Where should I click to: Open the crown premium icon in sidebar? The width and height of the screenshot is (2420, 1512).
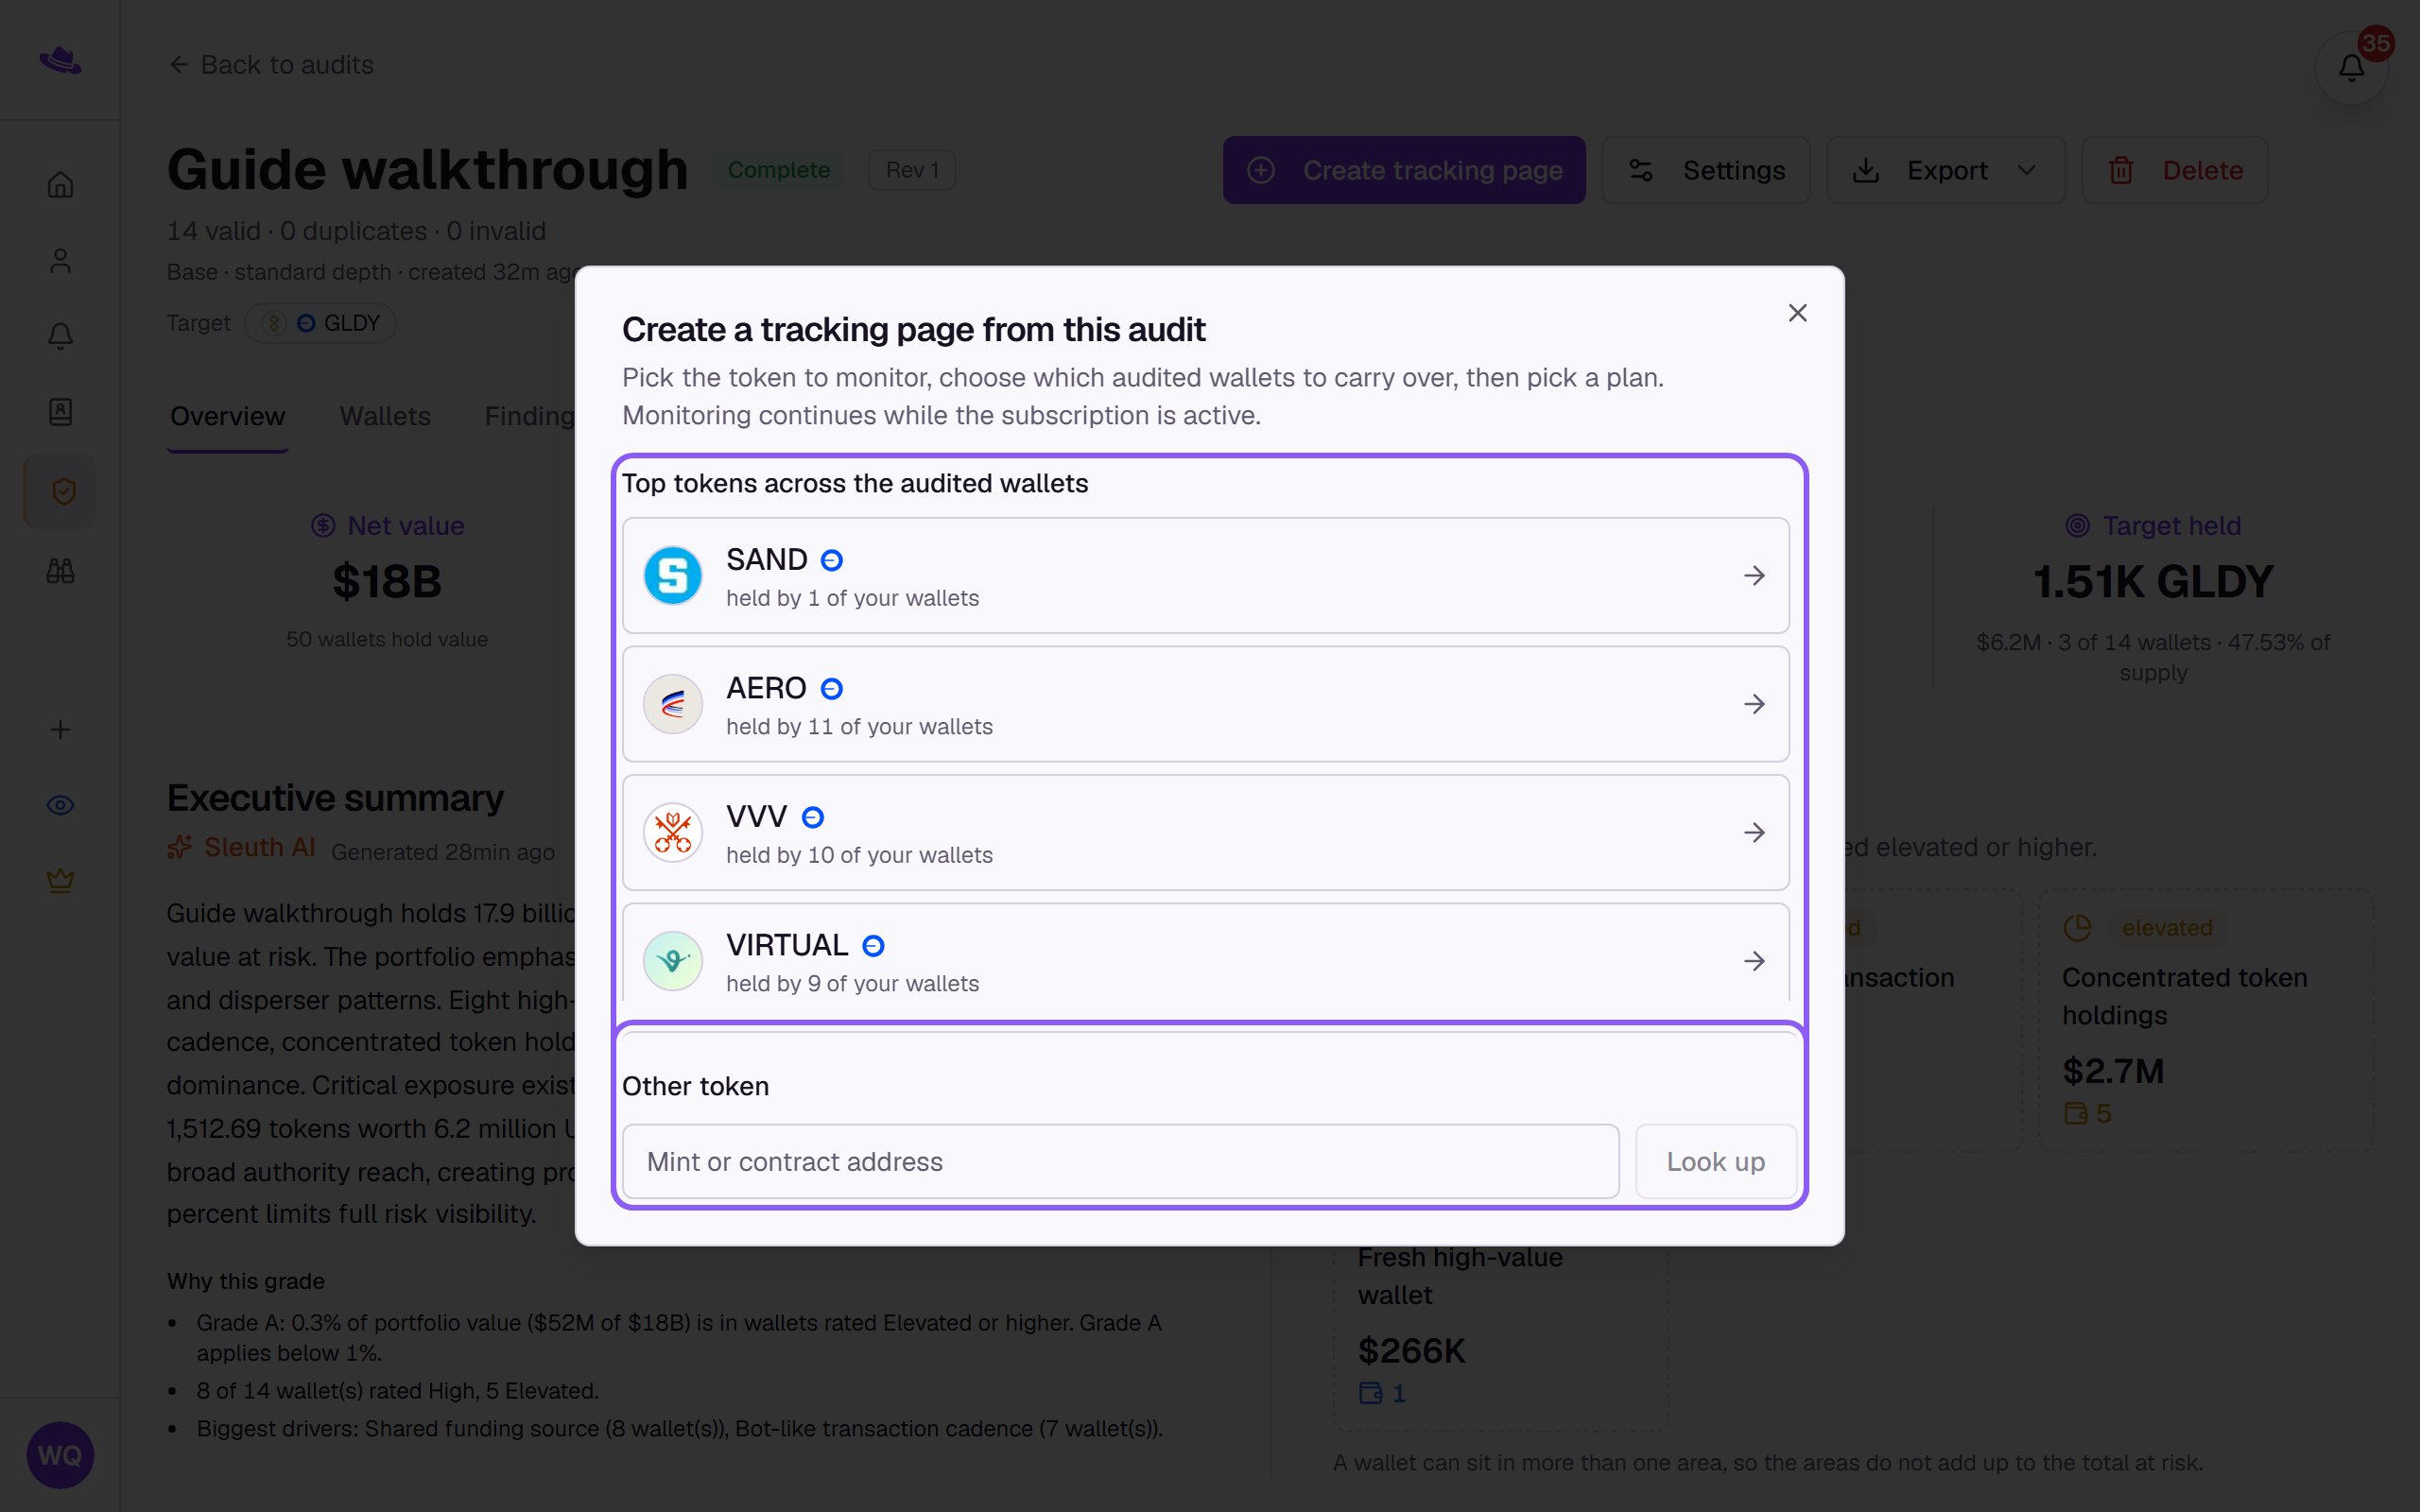(60, 881)
